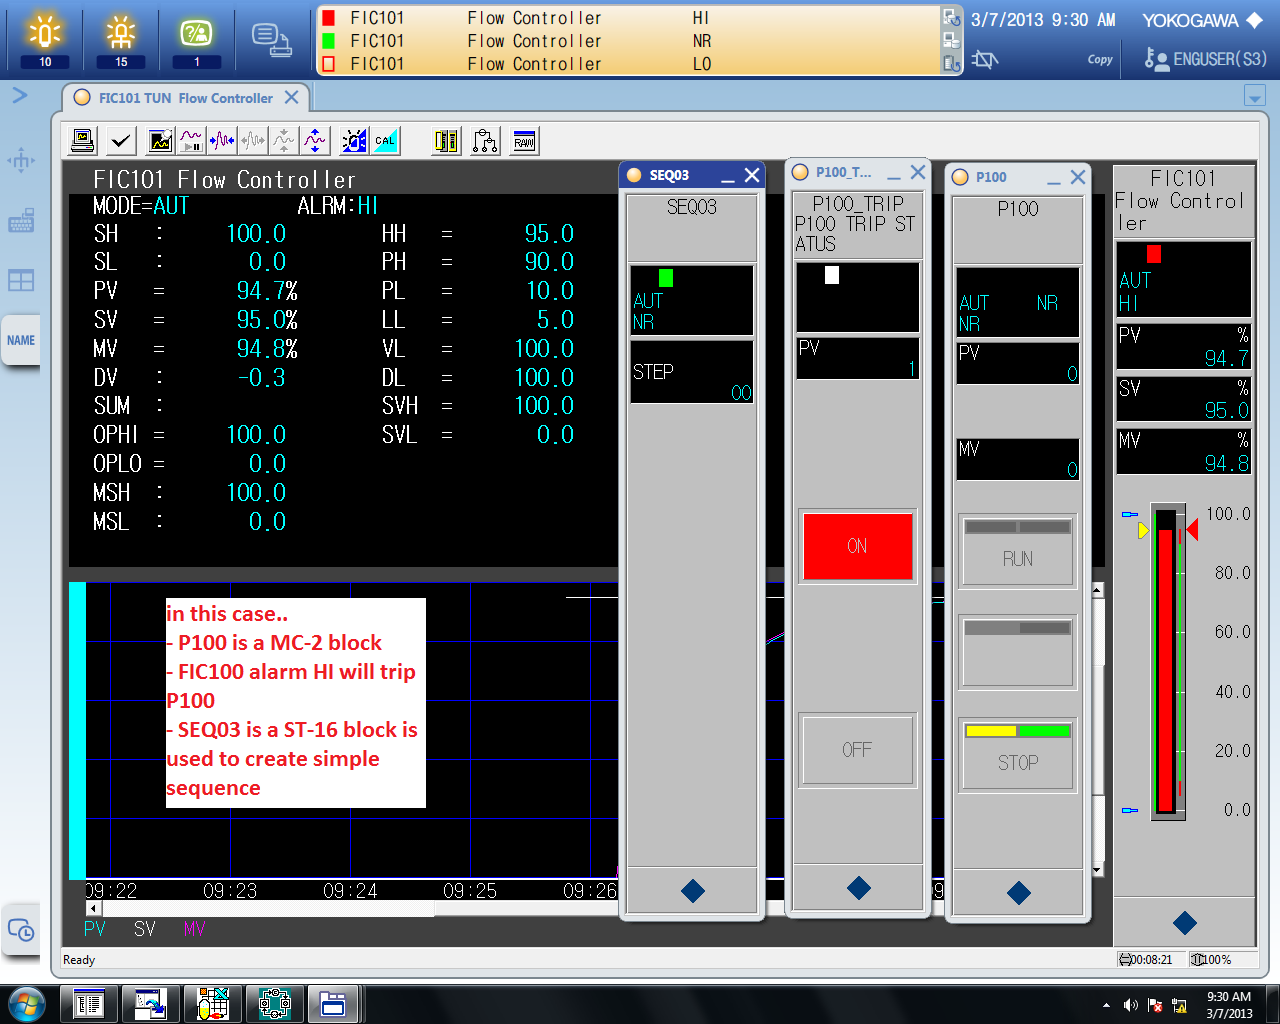Click the blank middle button in P100 faceplate
This screenshot has height=1024, width=1280.
pyautogui.click(x=1017, y=652)
